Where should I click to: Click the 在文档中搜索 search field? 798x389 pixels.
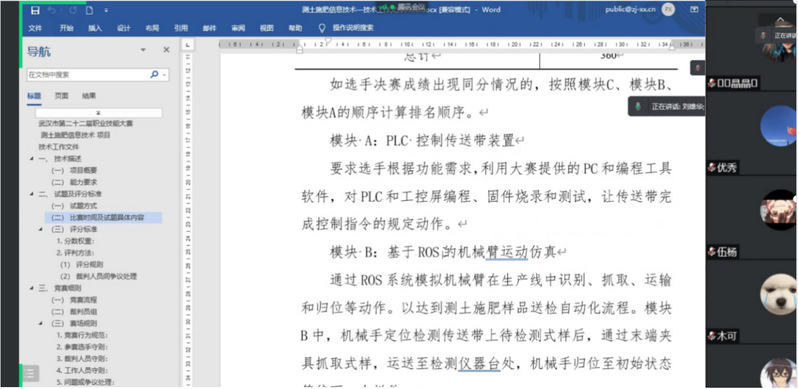pos(88,74)
